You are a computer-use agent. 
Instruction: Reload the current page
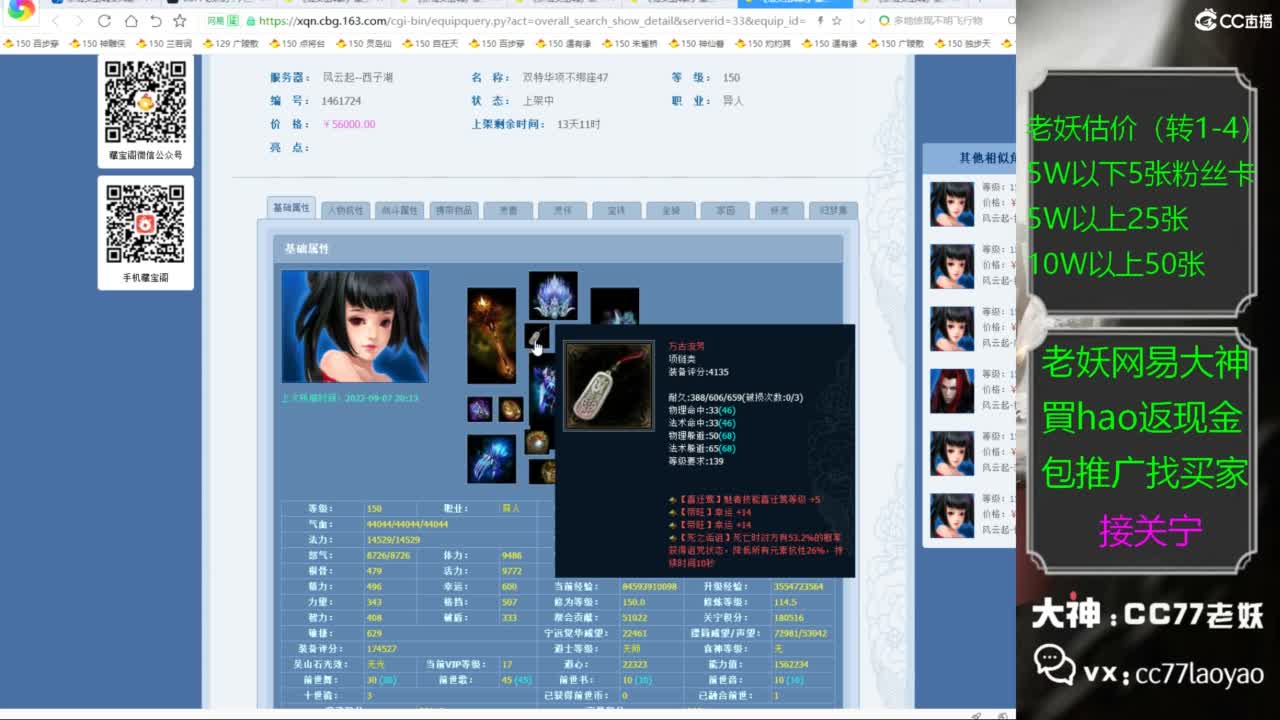tap(104, 20)
